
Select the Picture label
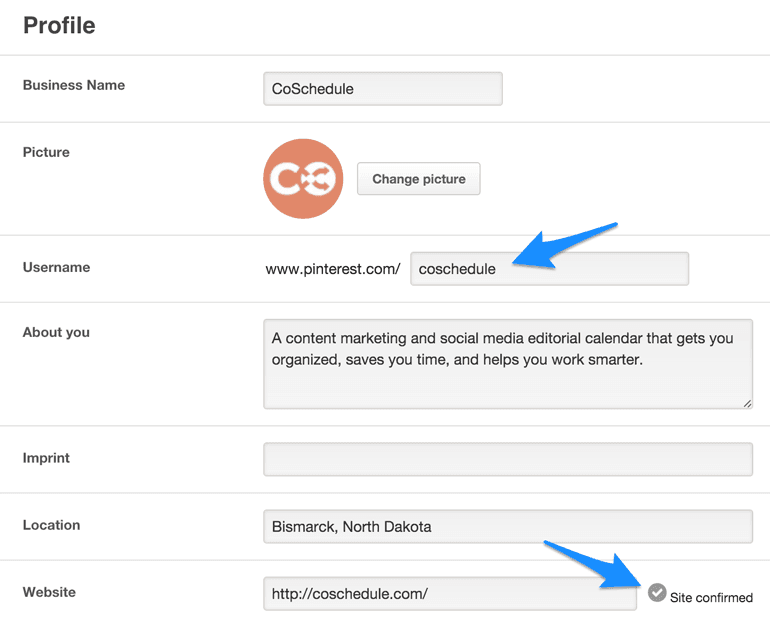pyautogui.click(x=46, y=152)
